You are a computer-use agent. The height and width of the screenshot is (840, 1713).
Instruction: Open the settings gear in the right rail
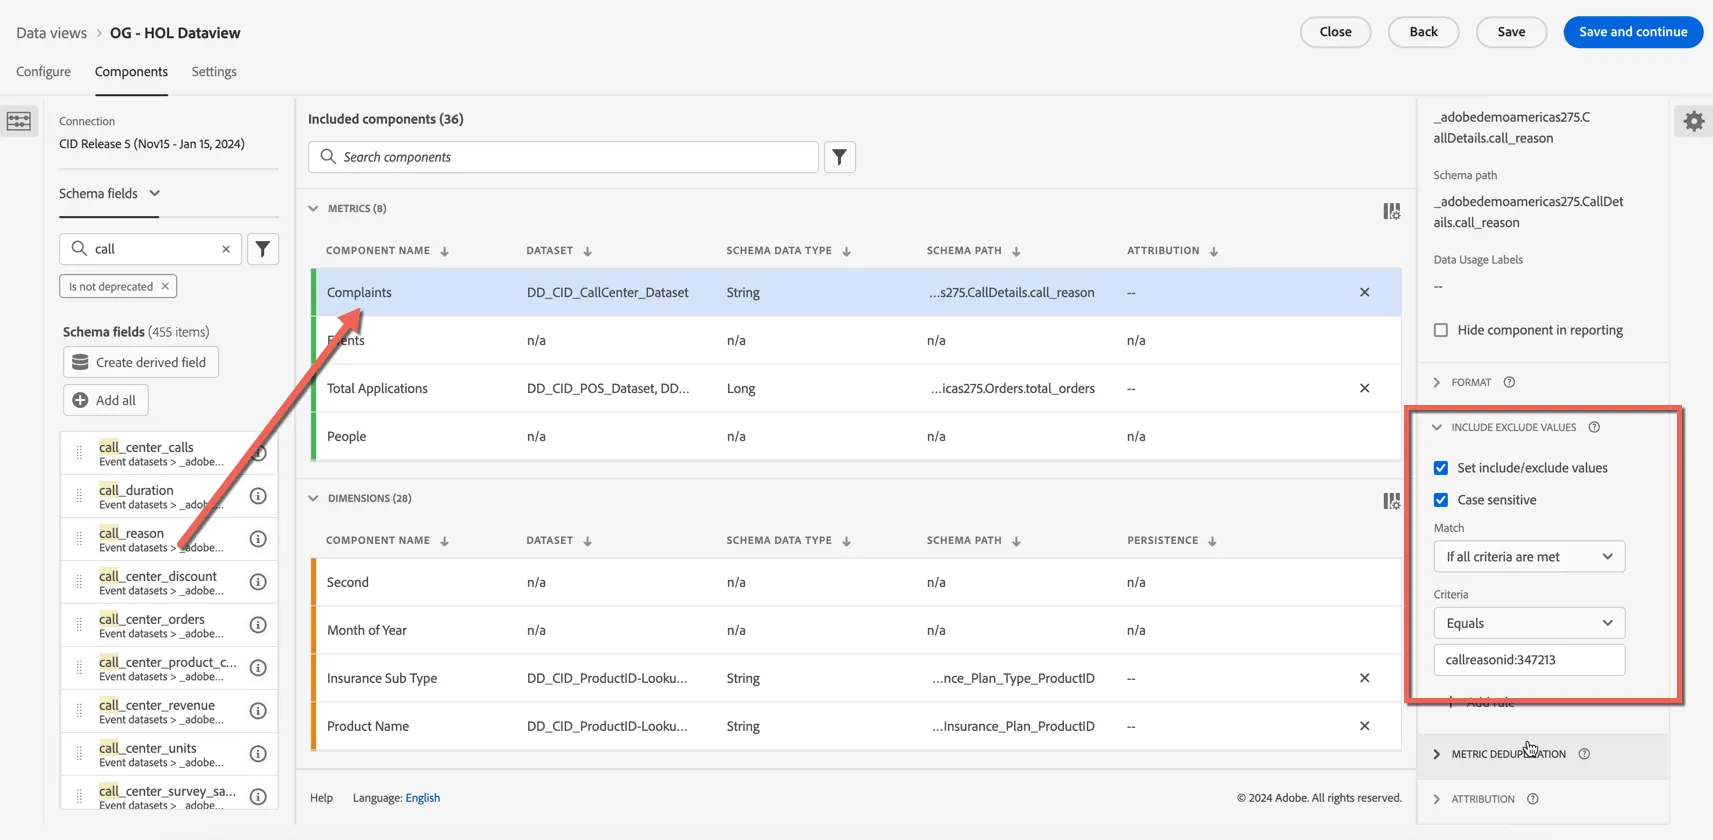click(1694, 121)
